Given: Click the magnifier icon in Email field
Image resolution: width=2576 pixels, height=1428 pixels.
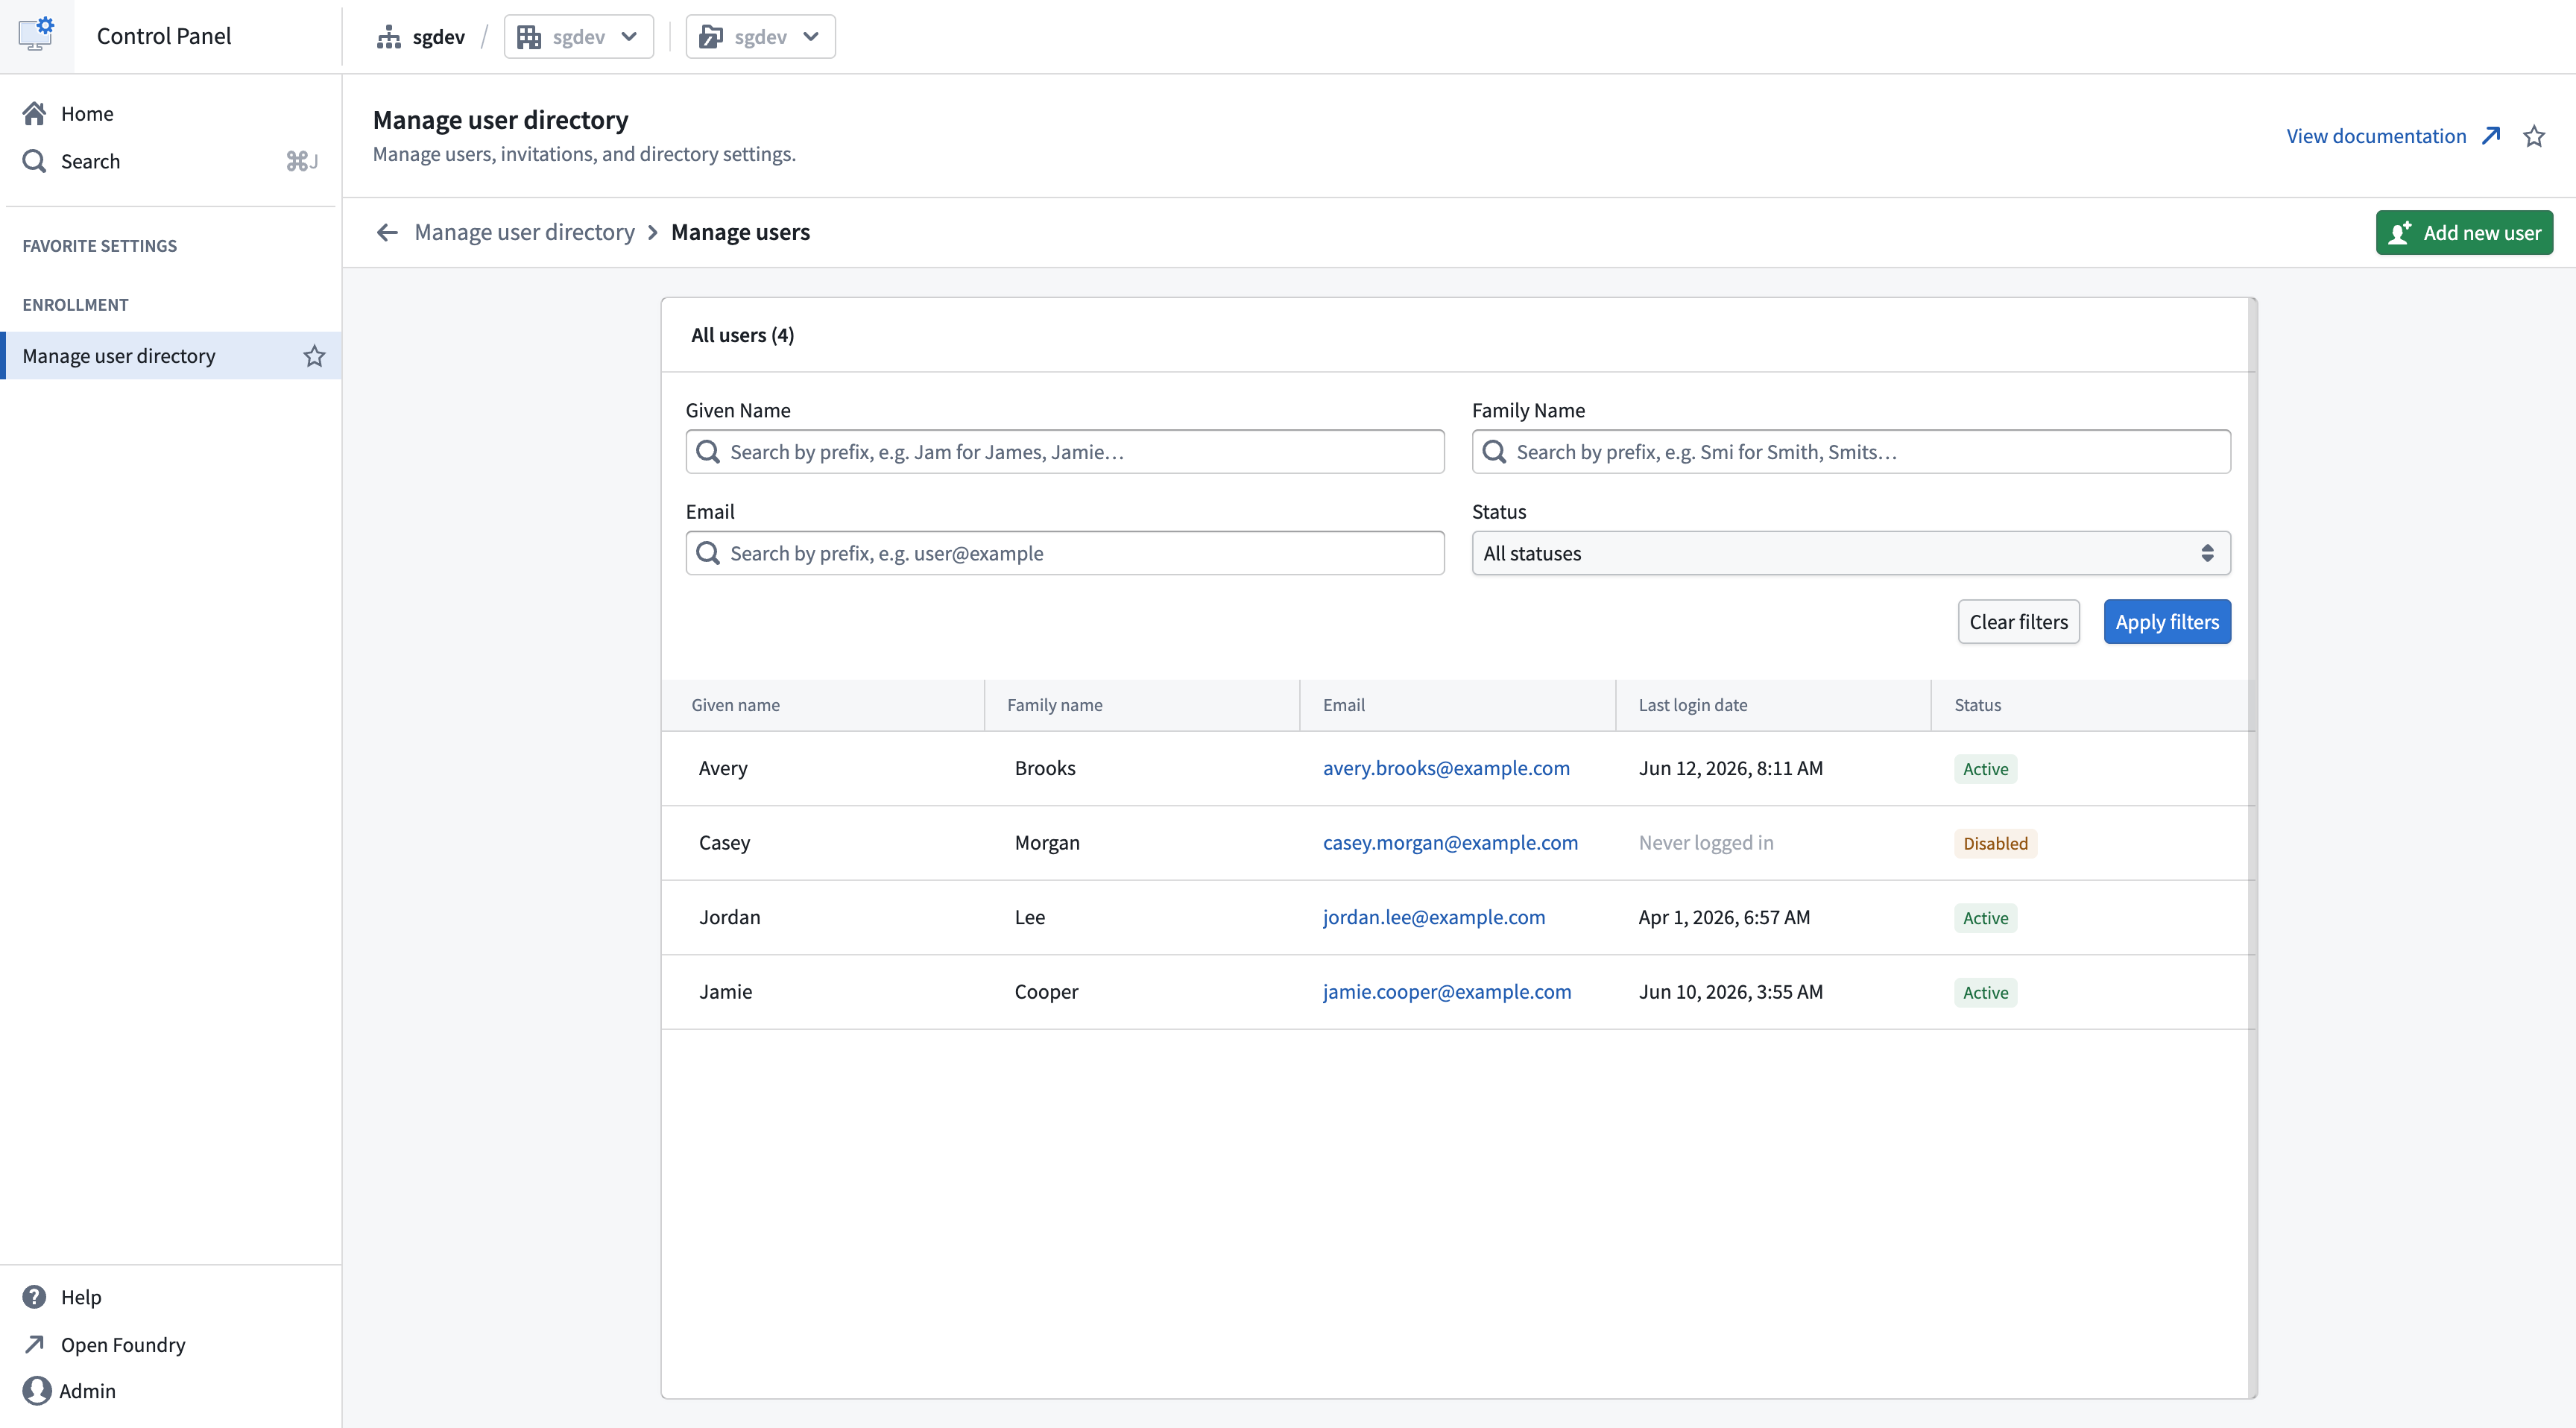Looking at the screenshot, I should 708,553.
